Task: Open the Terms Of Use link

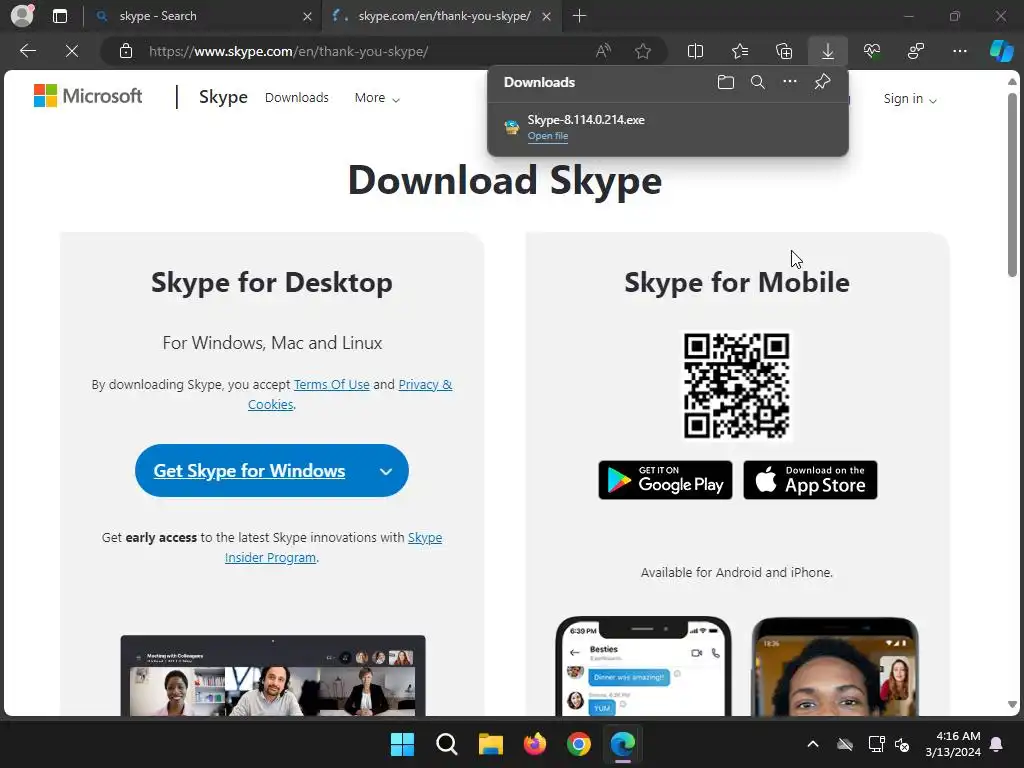Action: (332, 385)
